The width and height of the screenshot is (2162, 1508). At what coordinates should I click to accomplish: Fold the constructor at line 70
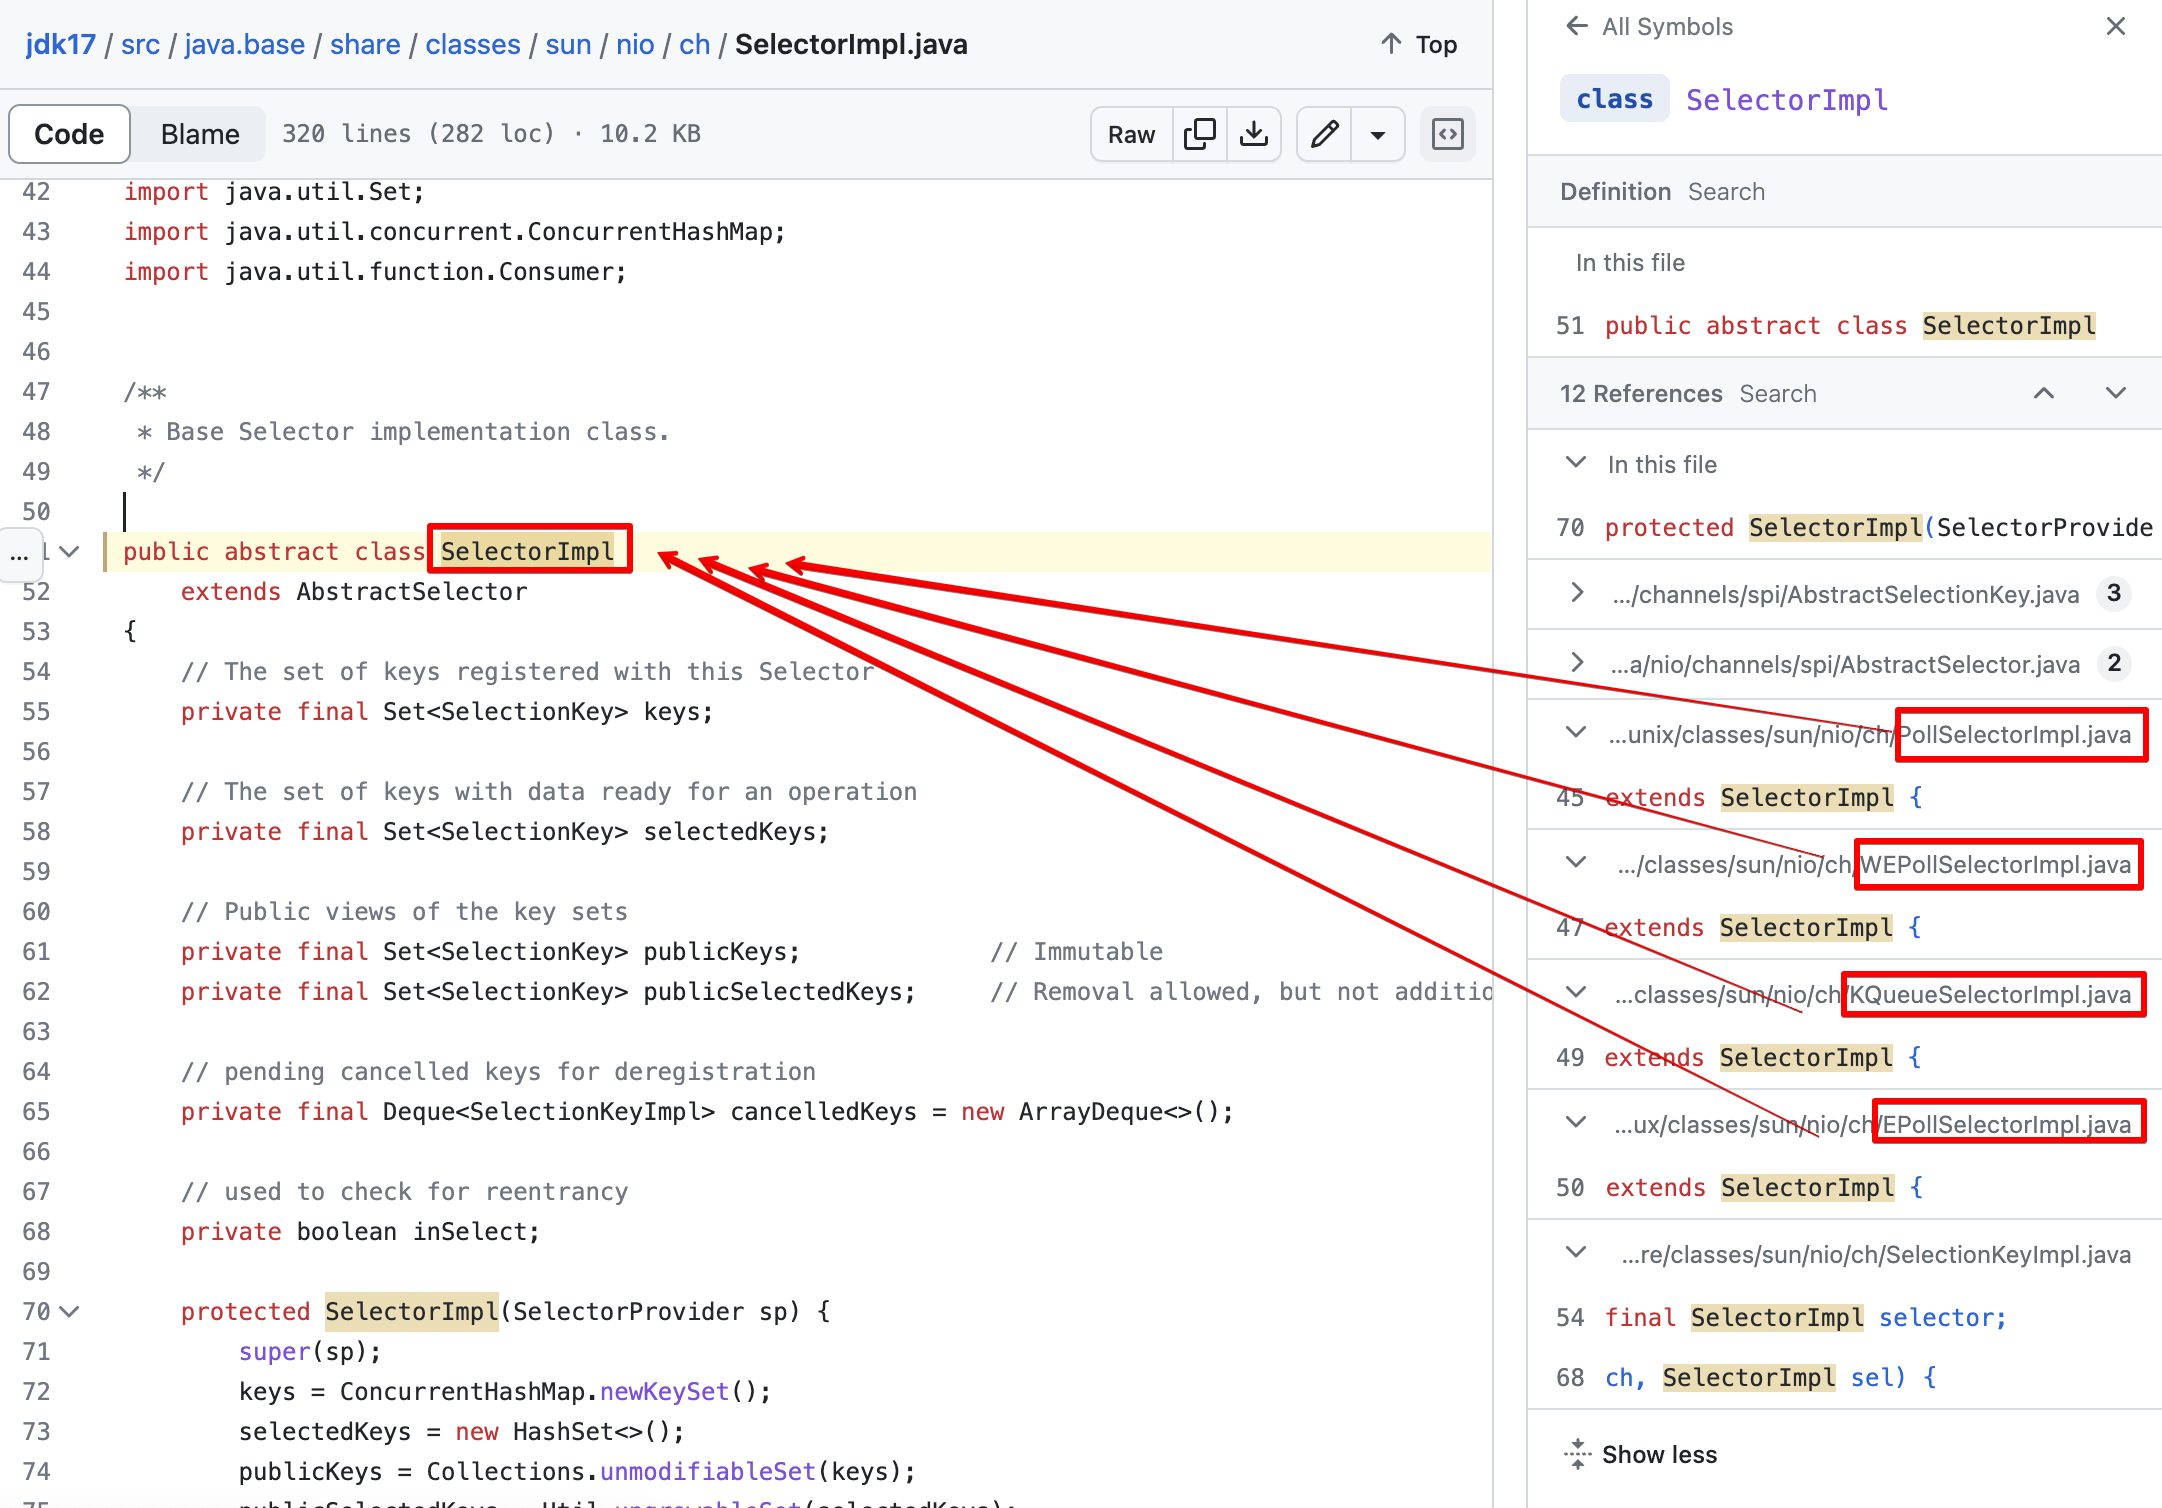(70, 1311)
